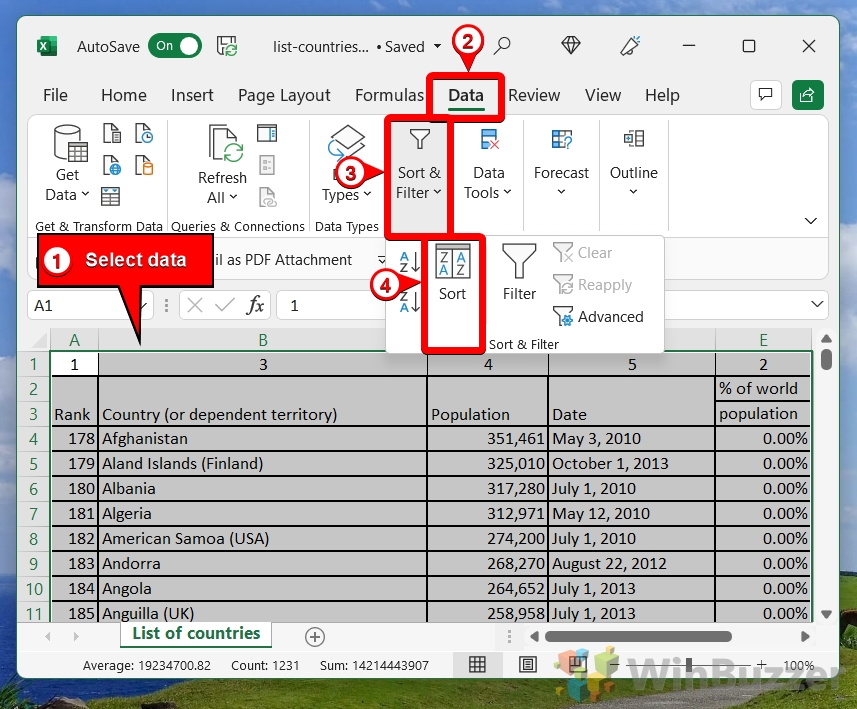Switch to the Home tab

pos(124,95)
